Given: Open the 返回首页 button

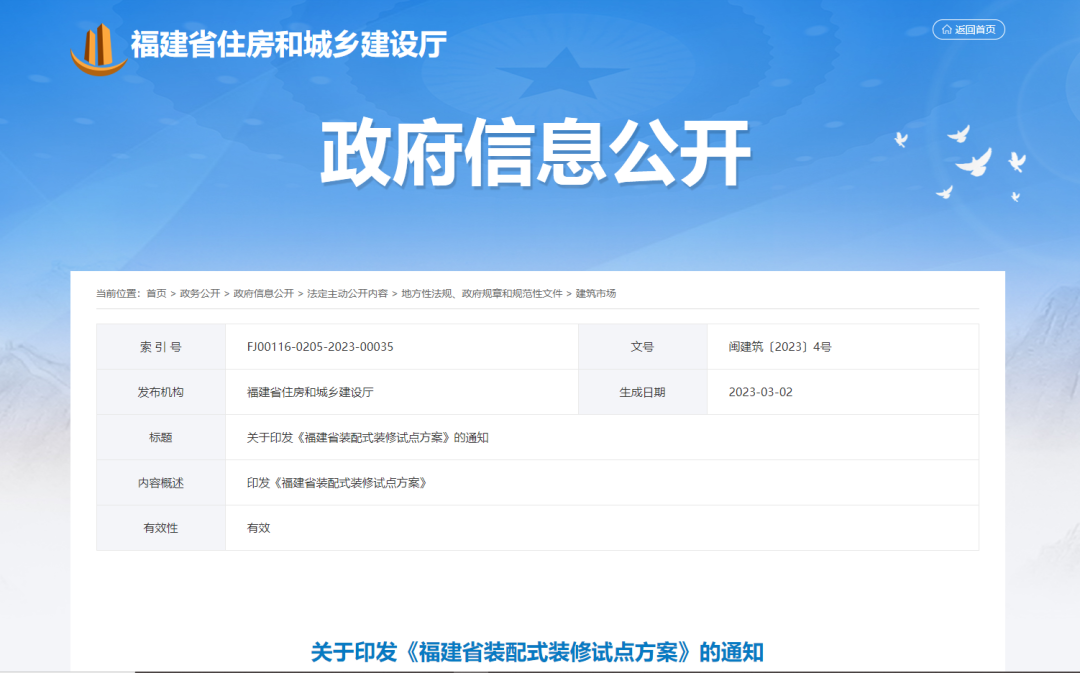Looking at the screenshot, I should (x=968, y=29).
